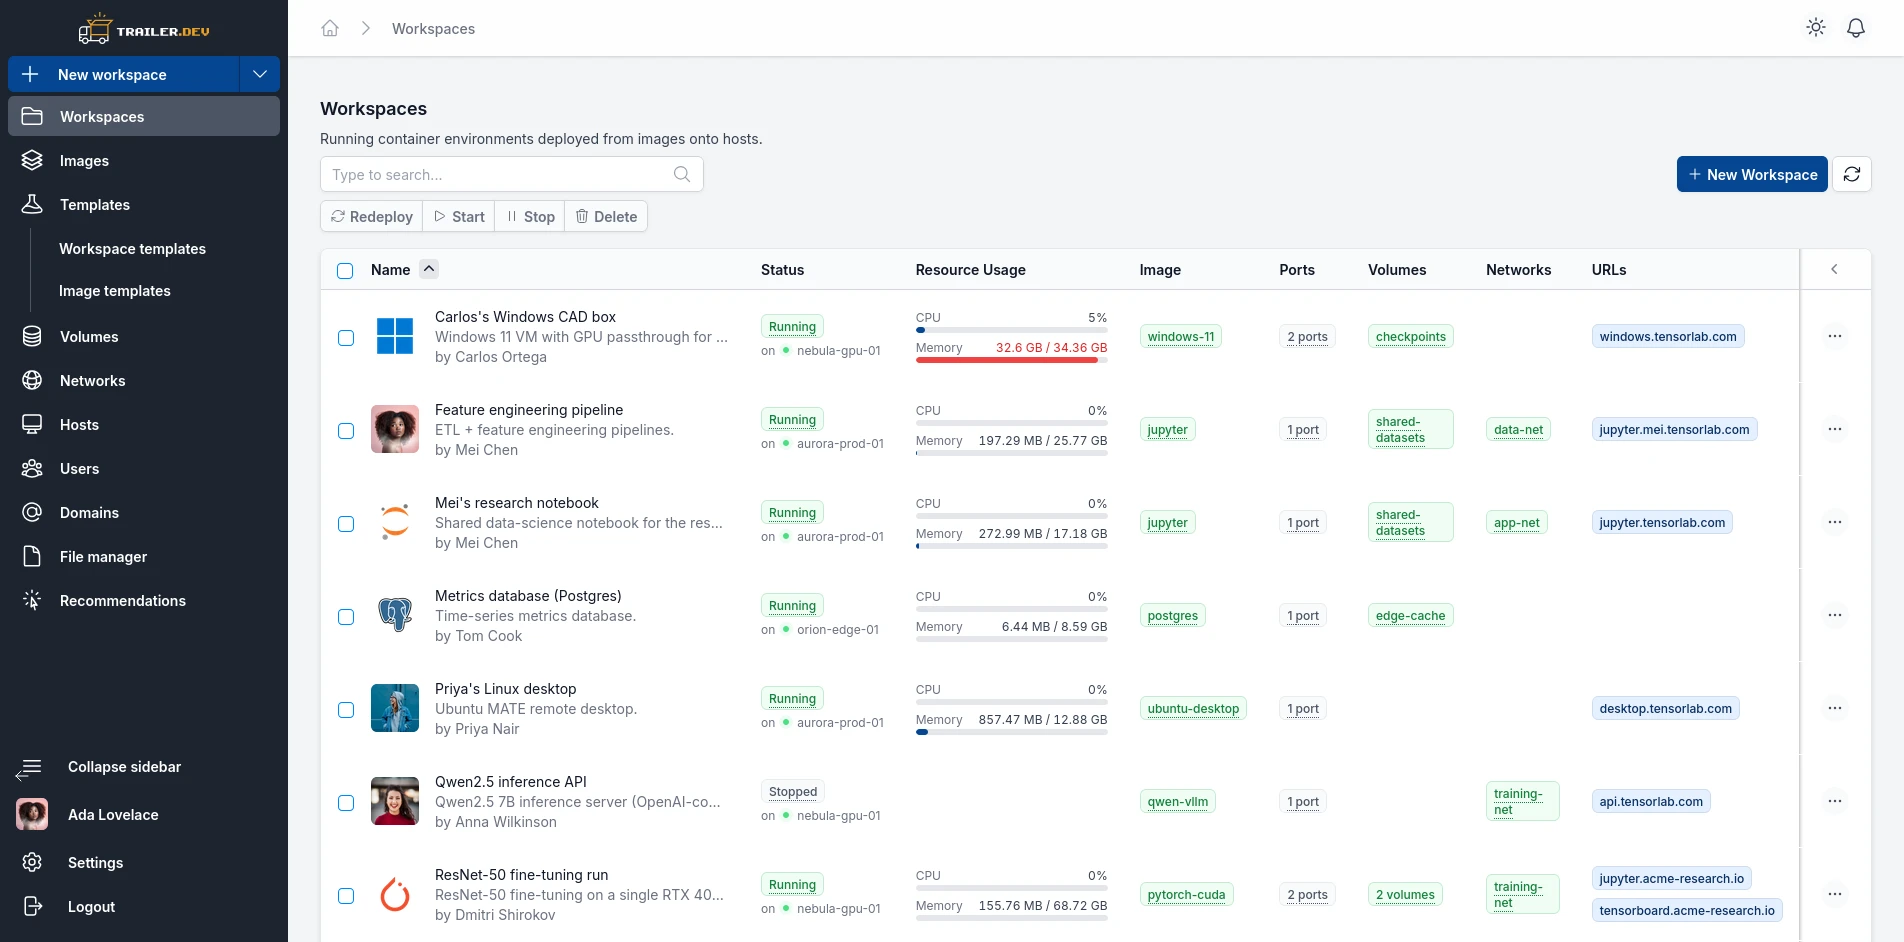
Task: Open Workspaces in sidebar
Action: click(x=144, y=116)
